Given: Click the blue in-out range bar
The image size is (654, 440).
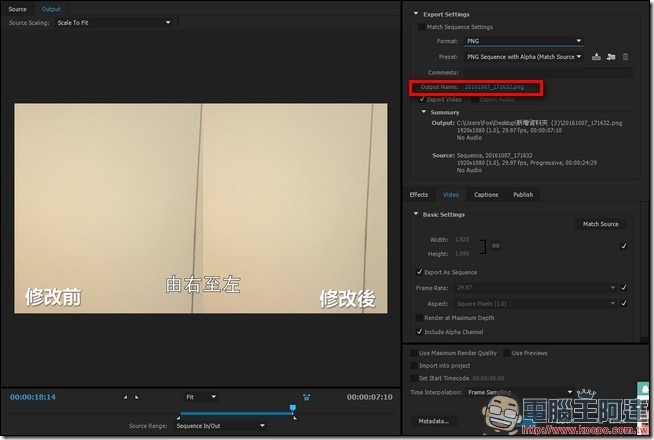Looking at the screenshot, I should click(236, 413).
